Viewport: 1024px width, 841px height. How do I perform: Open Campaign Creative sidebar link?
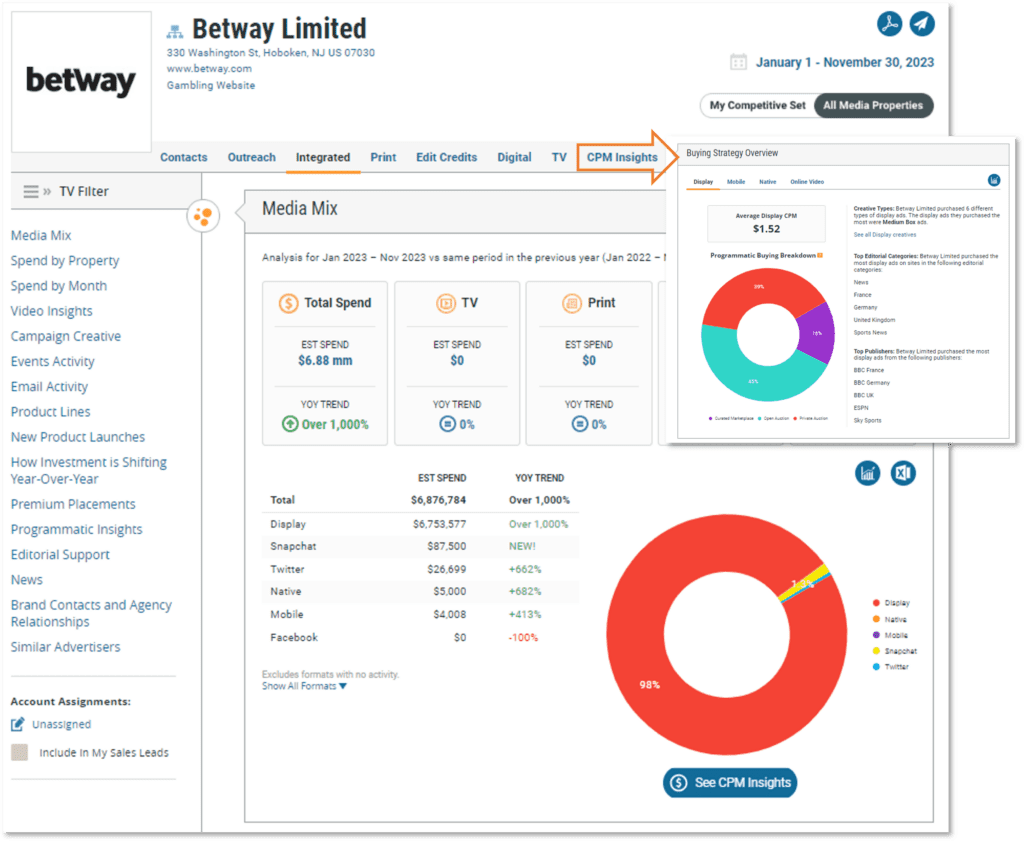[x=66, y=336]
